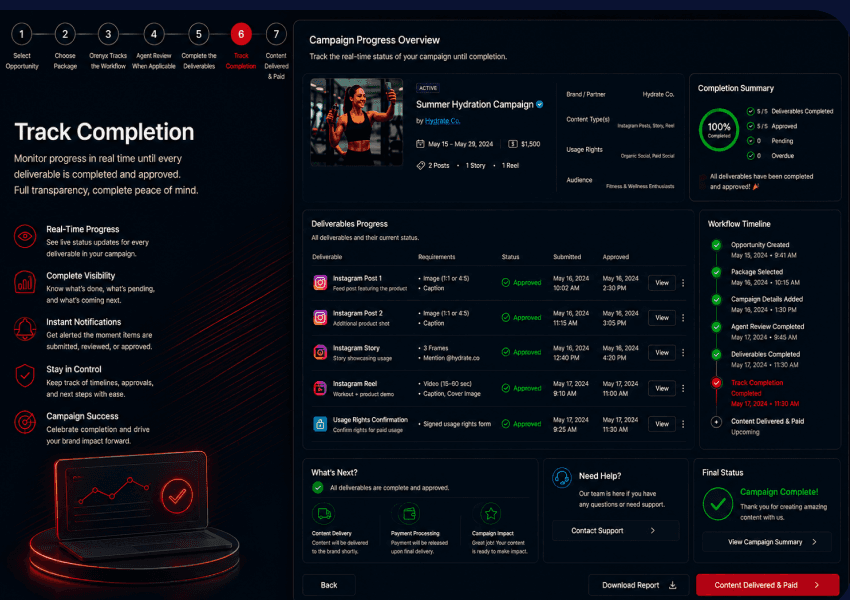The width and height of the screenshot is (850, 600).
Task: Click the Back button
Action: click(329, 585)
